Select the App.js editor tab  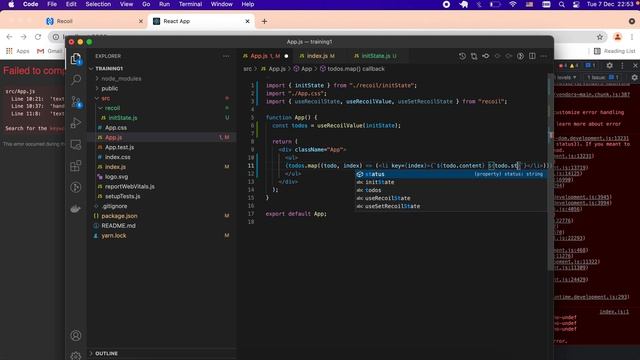click(x=264, y=56)
